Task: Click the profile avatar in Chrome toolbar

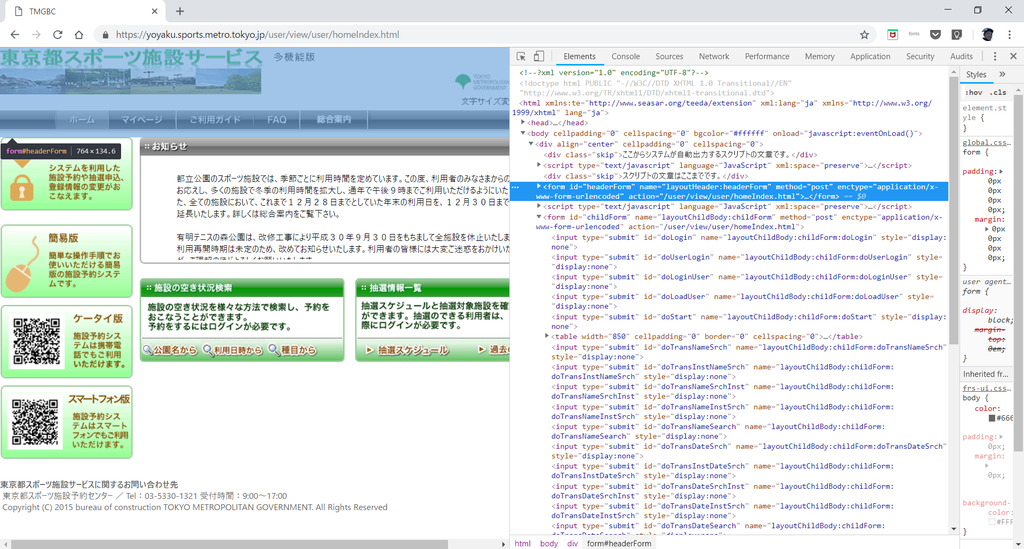Action: [x=987, y=35]
